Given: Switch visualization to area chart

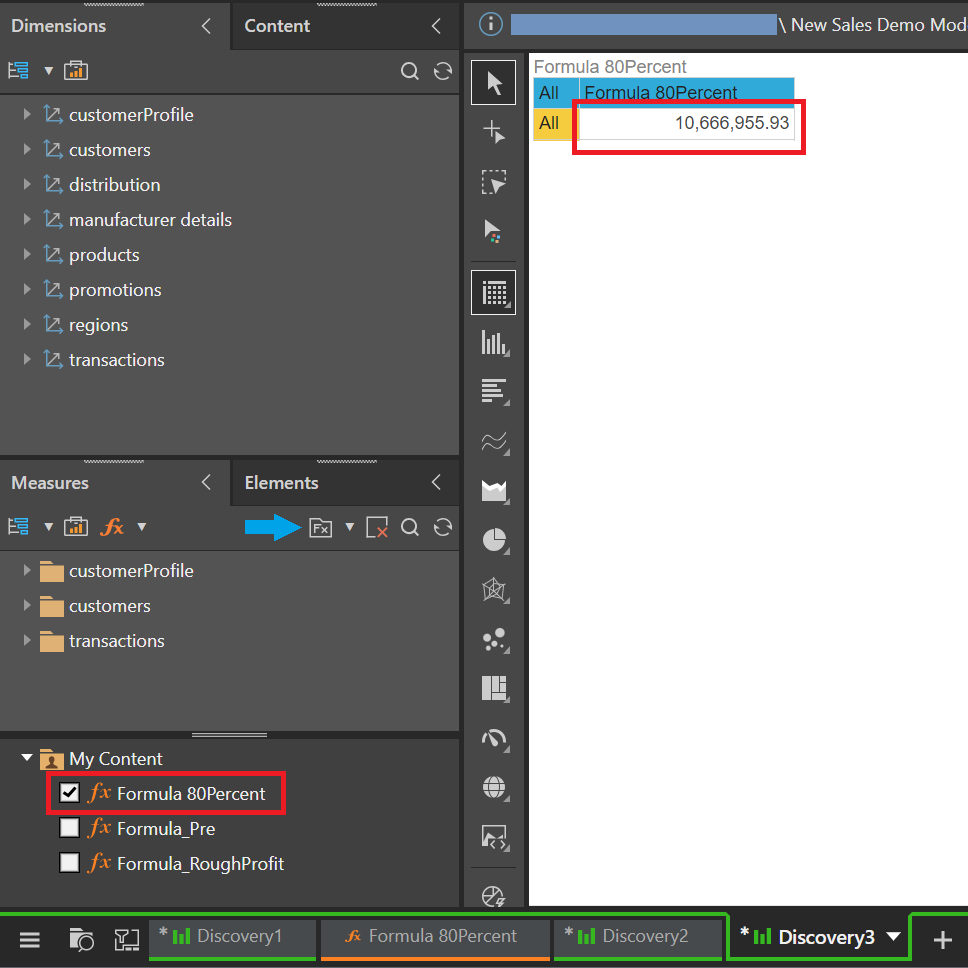Looking at the screenshot, I should coord(494,491).
